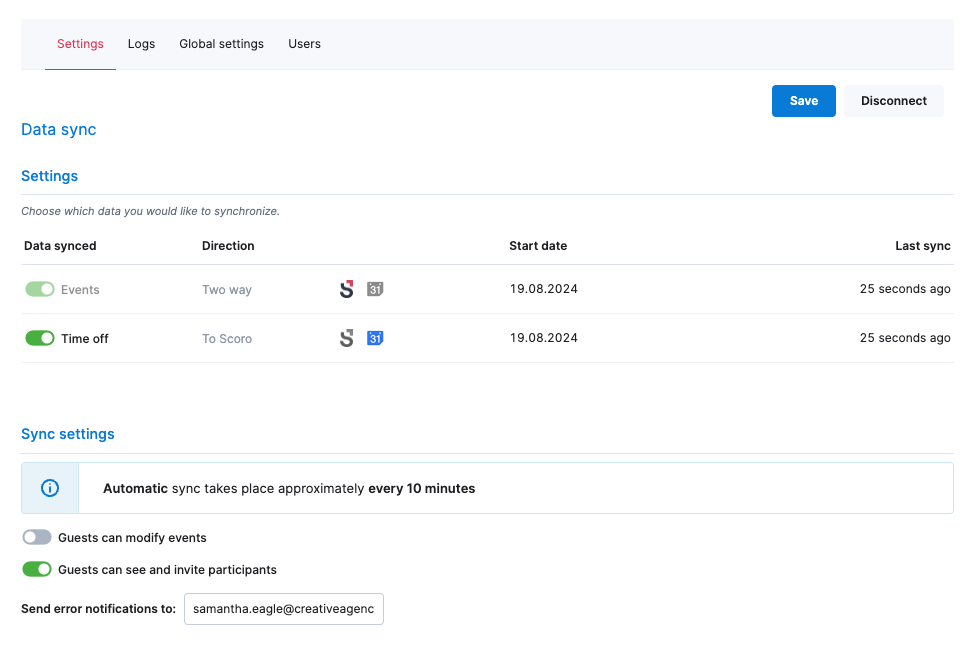Click the blue calendar icon in Time off row
The image size is (976, 646).
(375, 338)
